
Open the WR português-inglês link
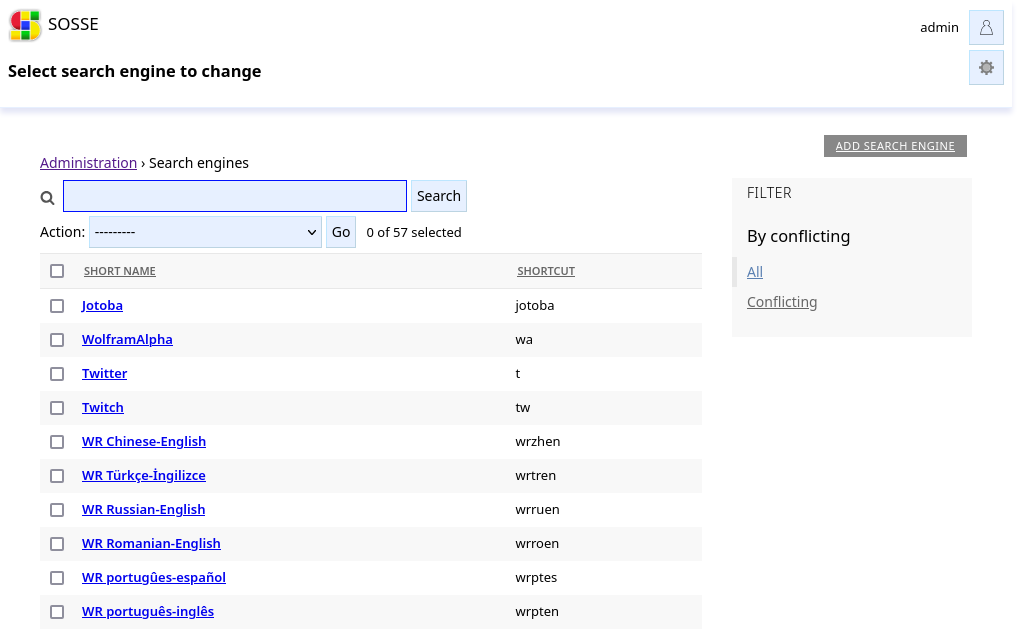[x=148, y=611]
